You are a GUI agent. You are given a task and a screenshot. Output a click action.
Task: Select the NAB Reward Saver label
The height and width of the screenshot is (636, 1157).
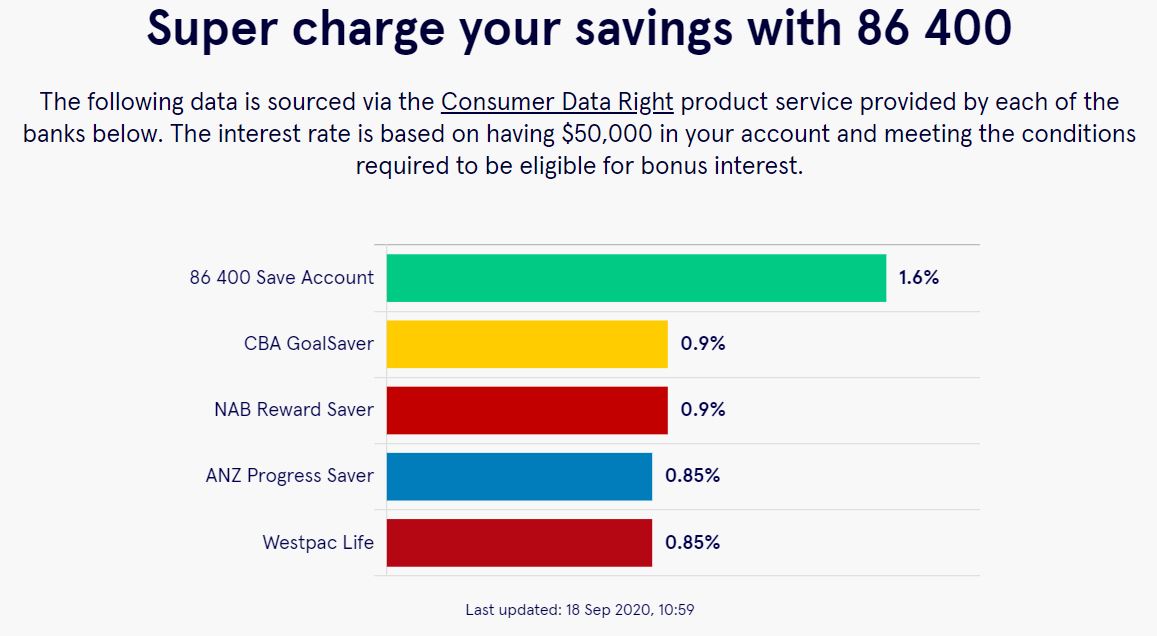point(294,409)
